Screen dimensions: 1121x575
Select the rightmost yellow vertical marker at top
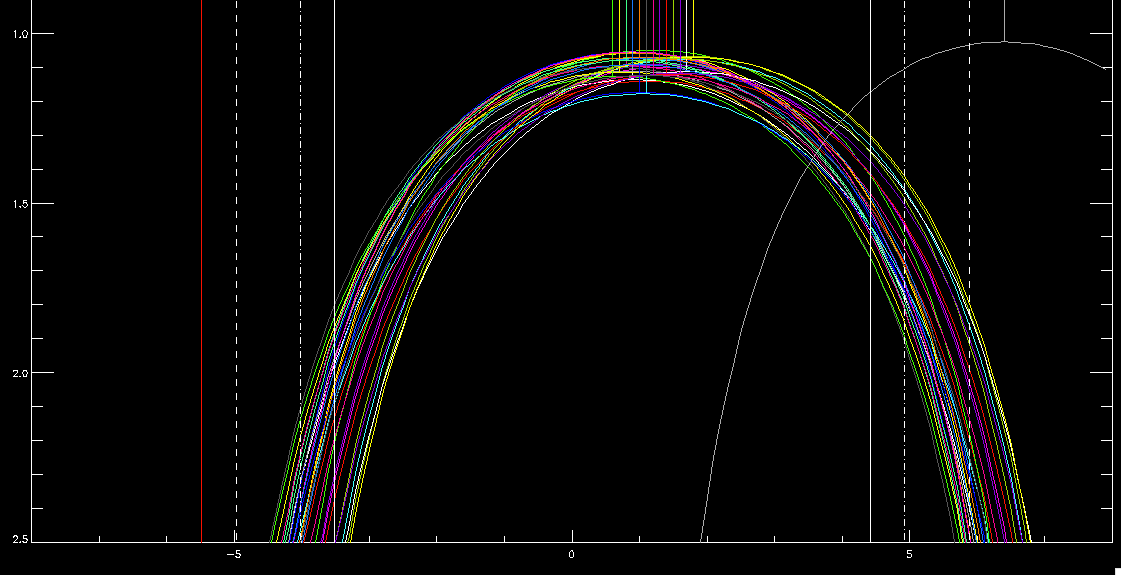692,25
